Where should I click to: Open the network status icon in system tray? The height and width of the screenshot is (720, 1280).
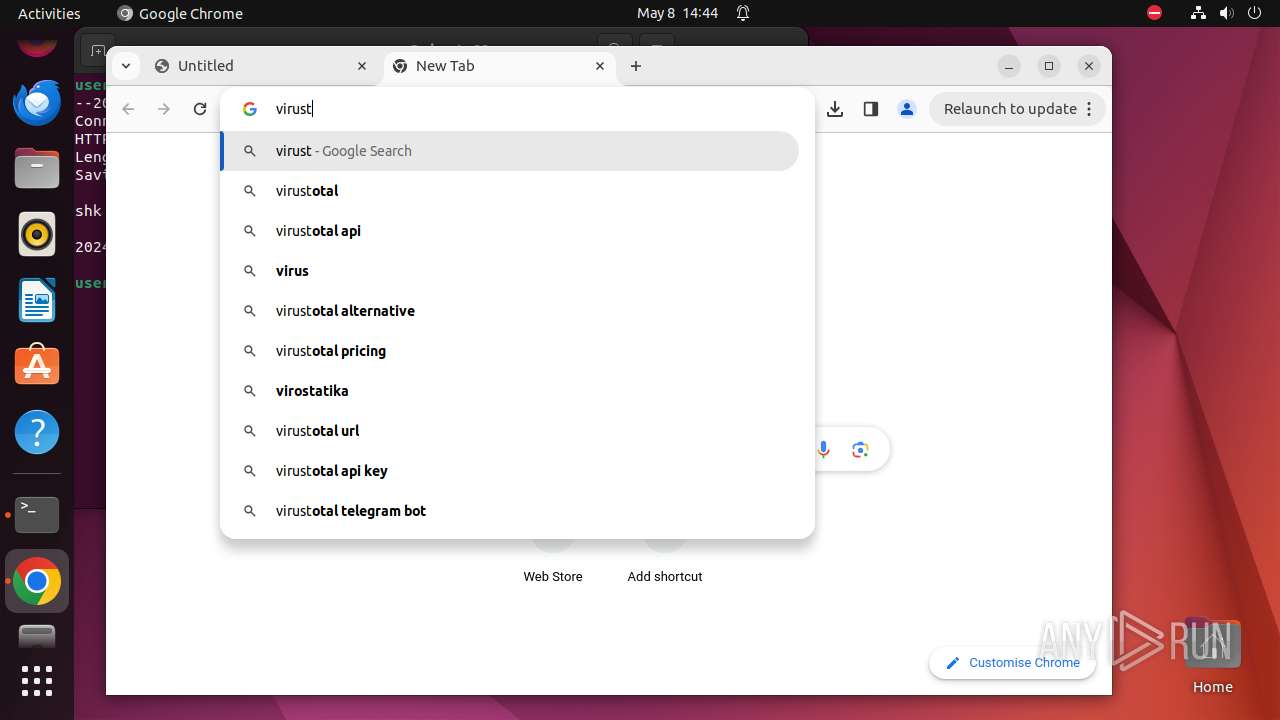click(x=1198, y=13)
